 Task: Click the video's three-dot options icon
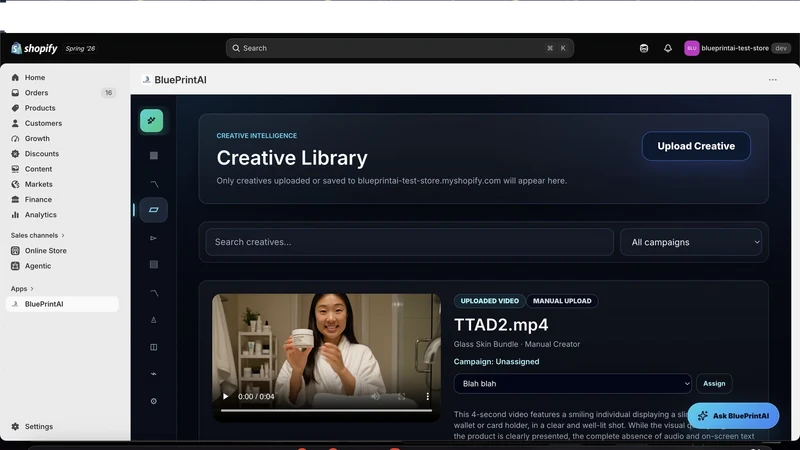(x=428, y=396)
